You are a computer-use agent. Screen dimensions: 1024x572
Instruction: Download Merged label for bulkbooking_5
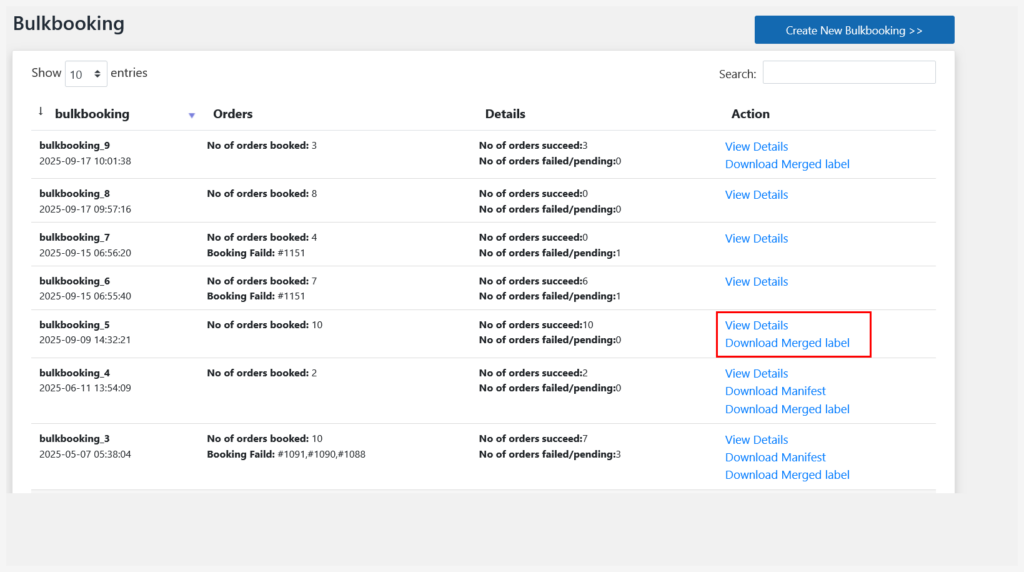pos(787,343)
